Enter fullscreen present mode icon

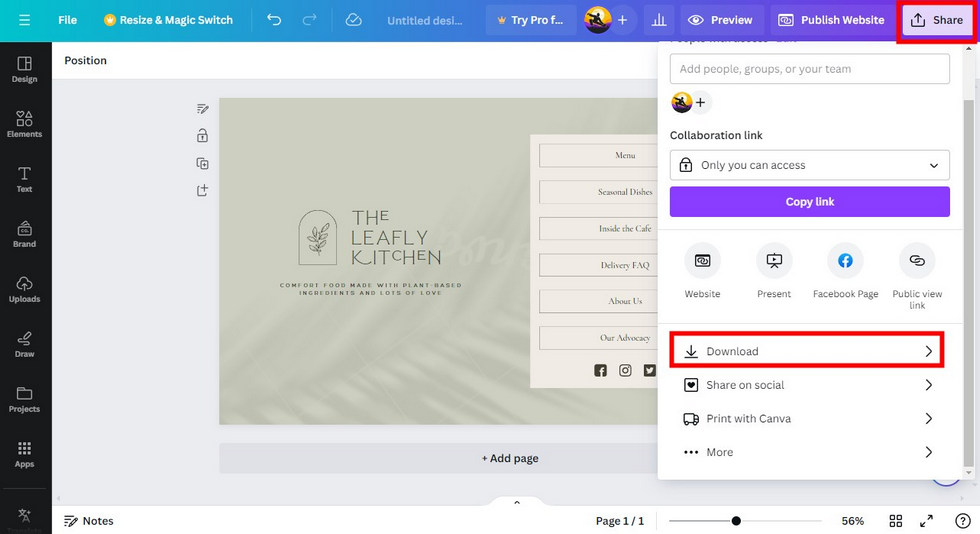926,521
